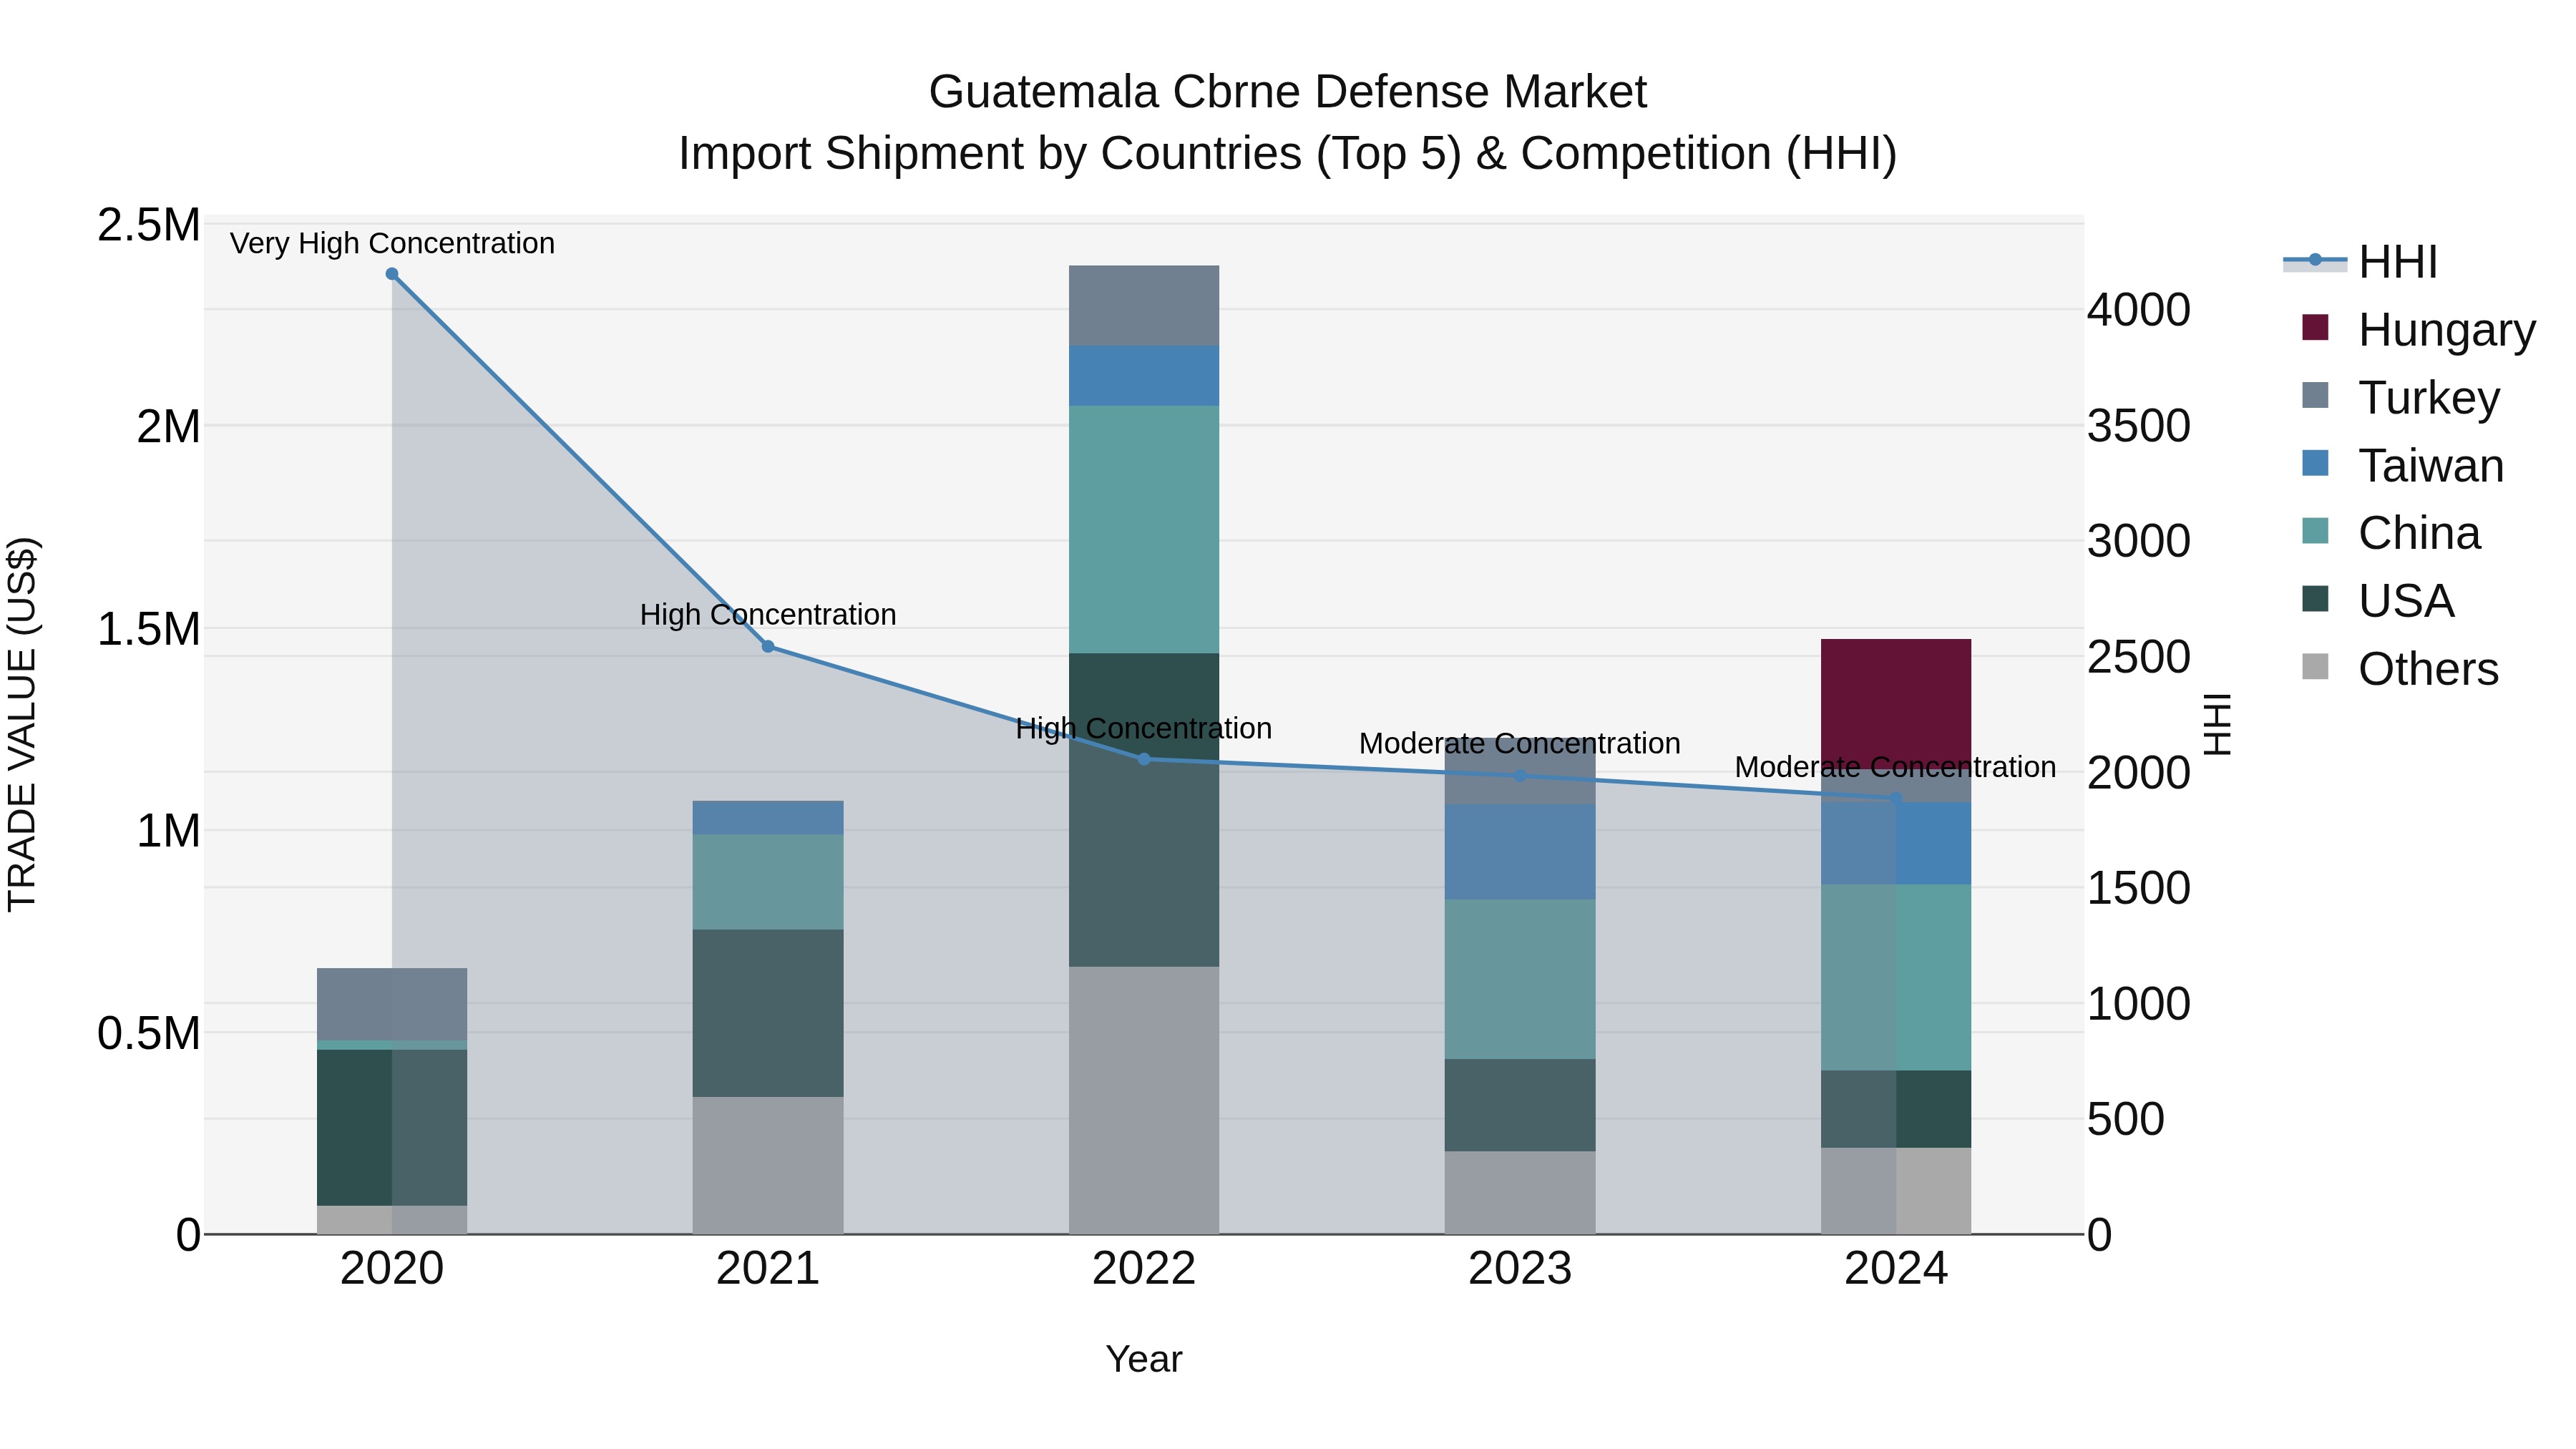Click the 2.5M left axis tick
Image resolution: width=2576 pixels, height=1449 pixels.
tap(149, 225)
